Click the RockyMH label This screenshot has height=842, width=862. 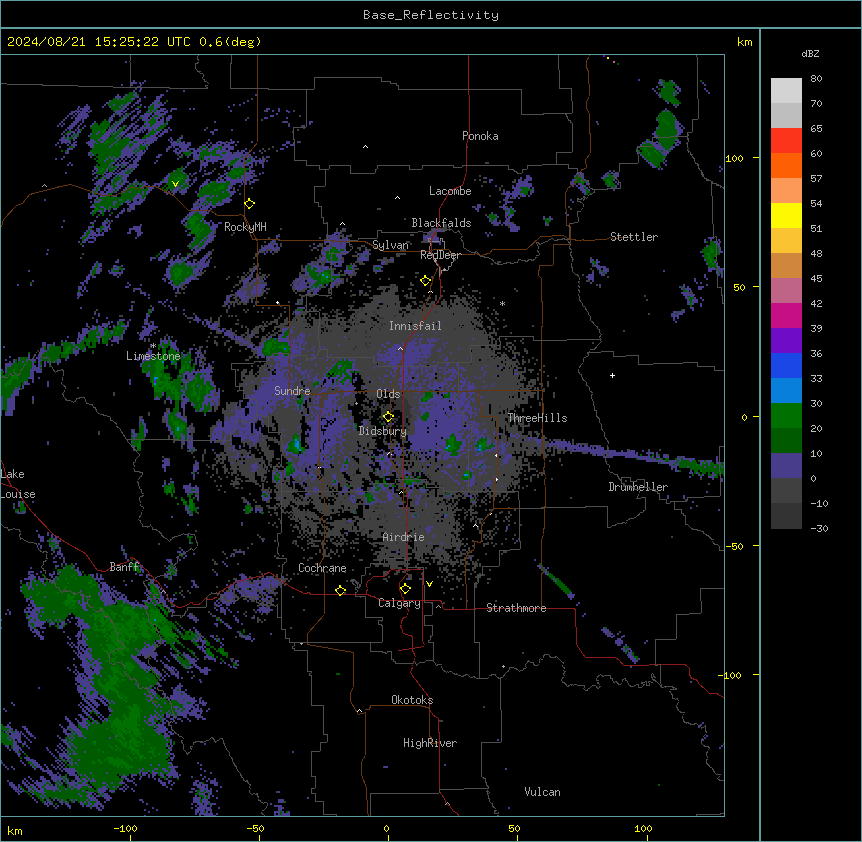[245, 227]
